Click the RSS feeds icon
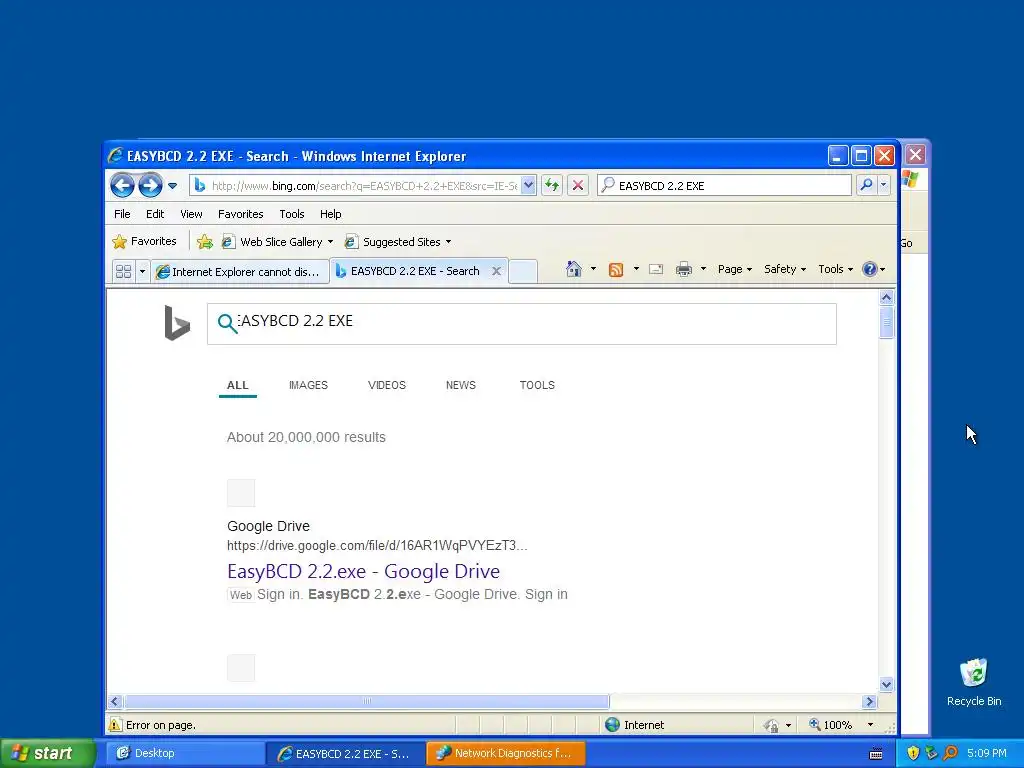This screenshot has width=1024, height=768. pyautogui.click(x=616, y=269)
